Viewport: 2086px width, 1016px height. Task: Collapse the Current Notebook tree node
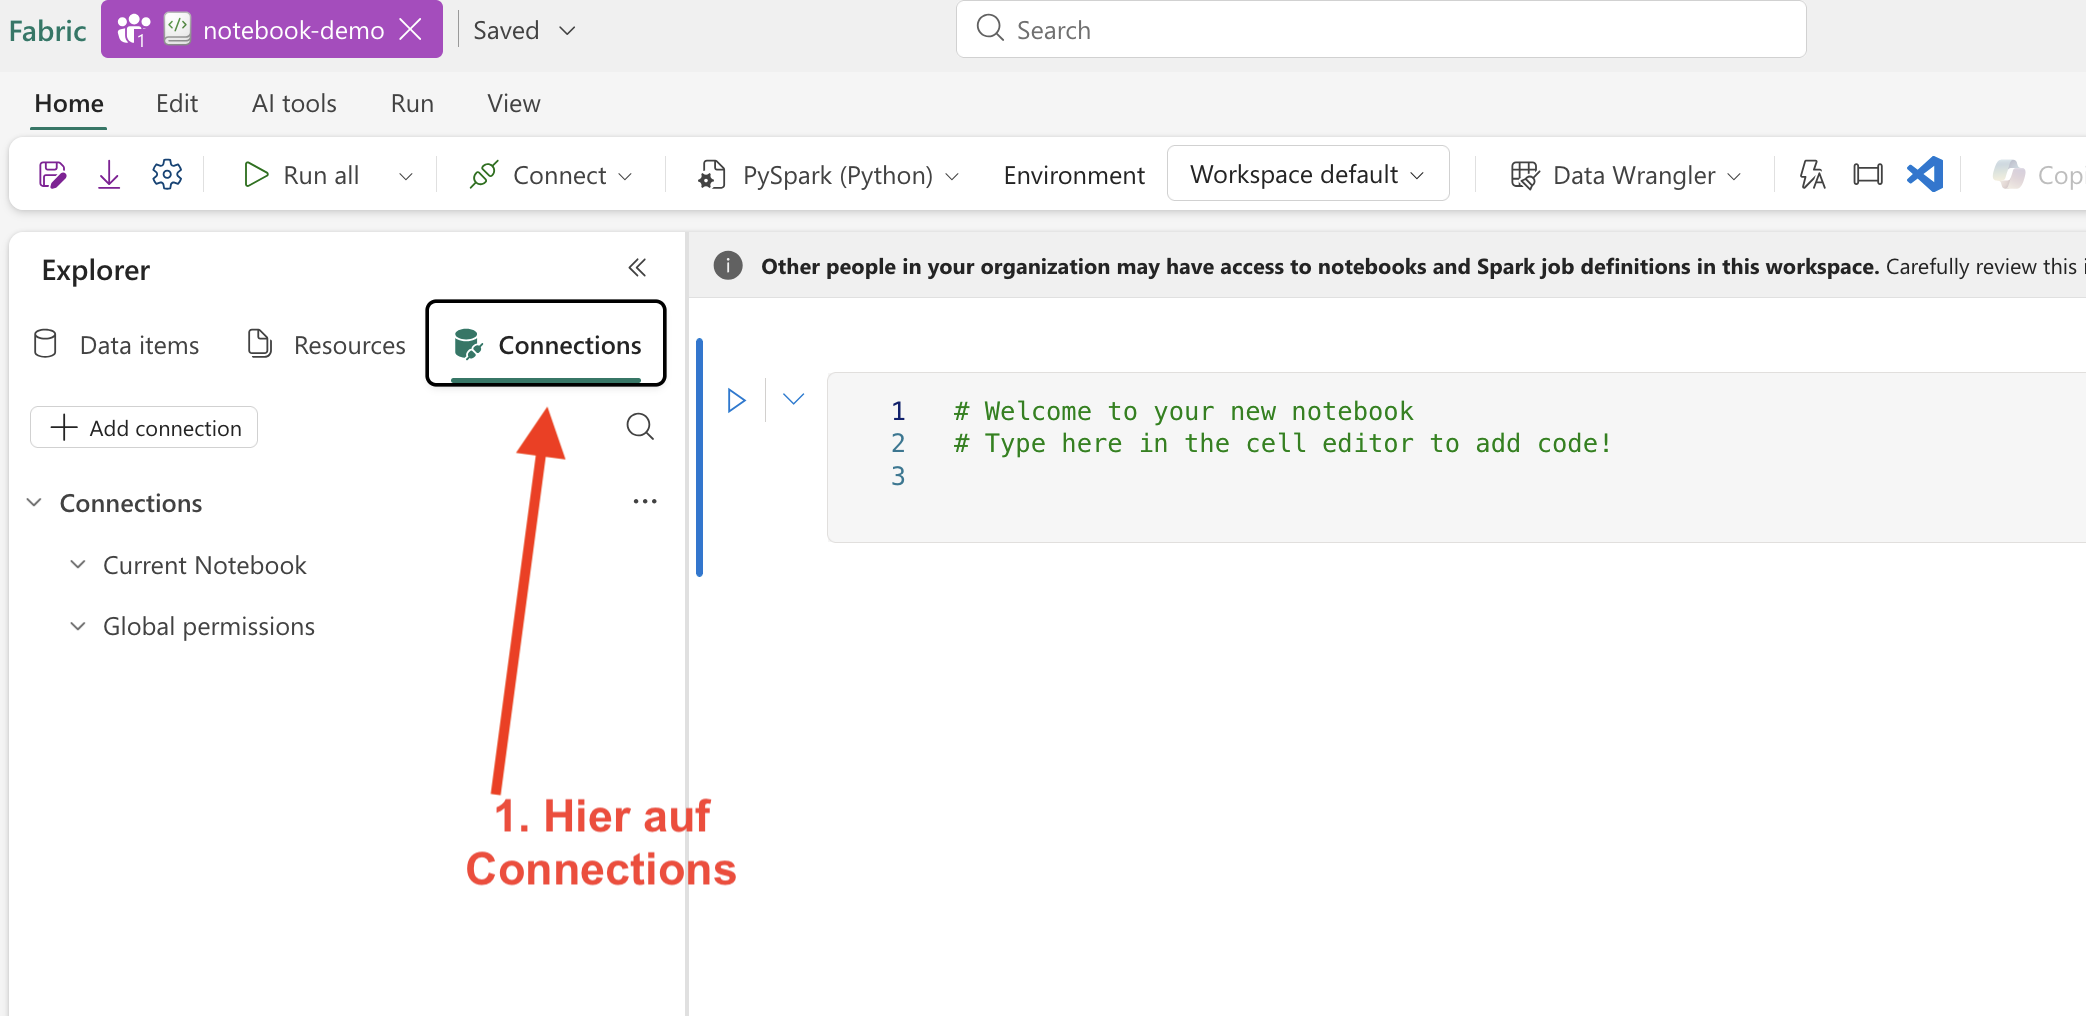(78, 565)
